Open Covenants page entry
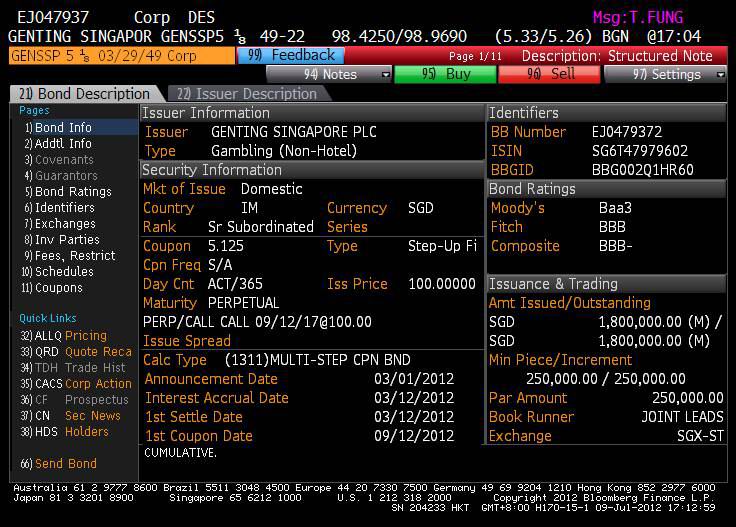Viewport: 736px width, 527px height. pos(60,160)
